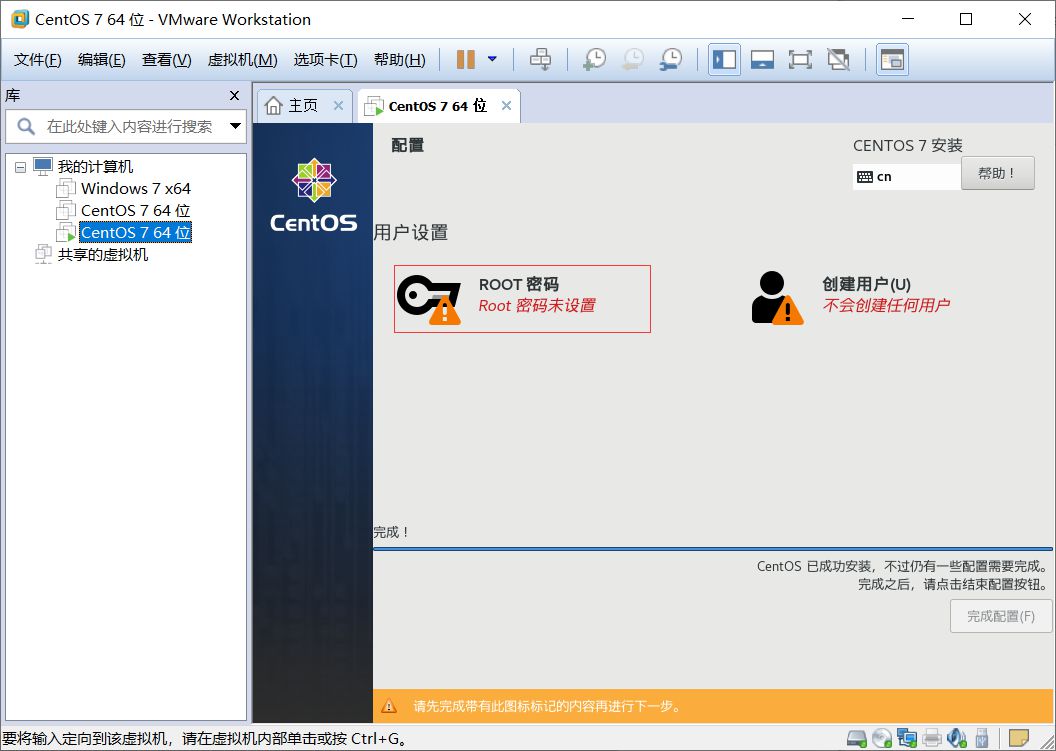The image size is (1056, 751).
Task: Open the 虚拟机(M) menu
Action: (242, 59)
